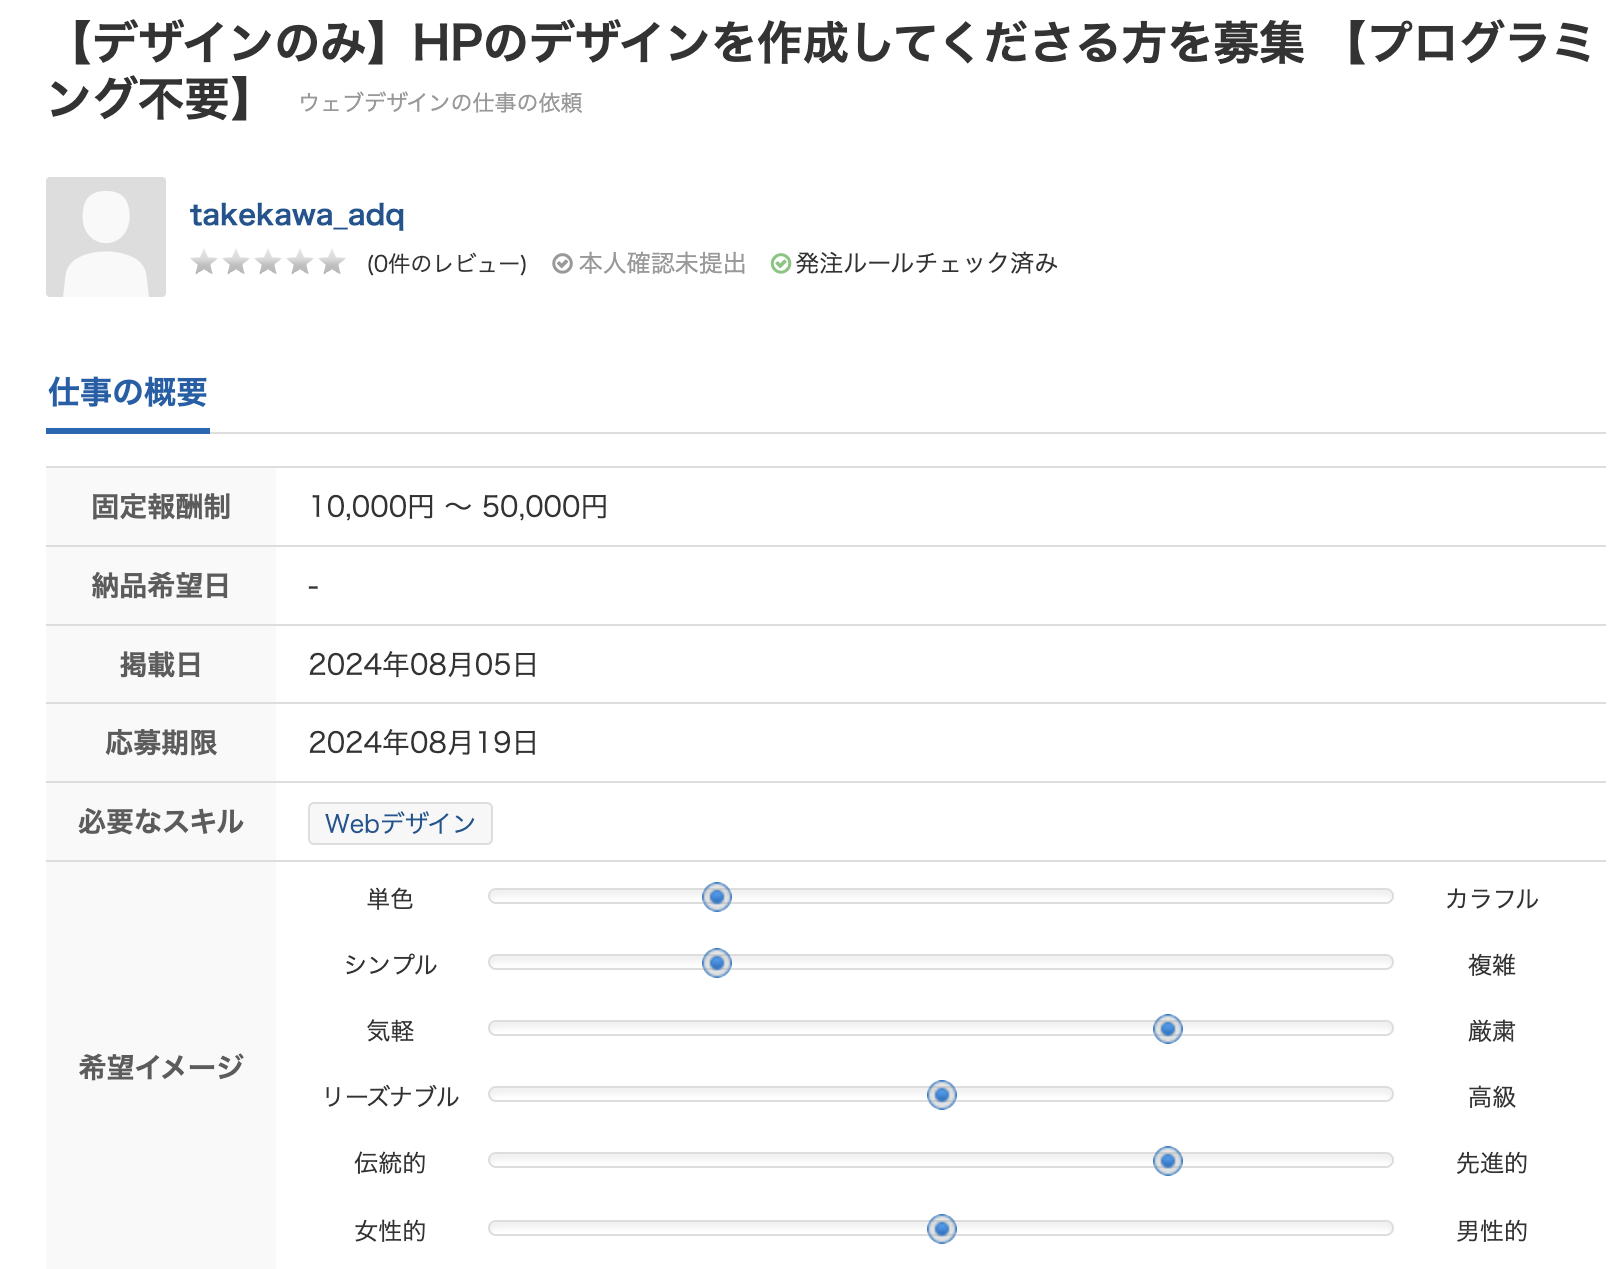Click the 伝統的 slider start label

(390, 1163)
